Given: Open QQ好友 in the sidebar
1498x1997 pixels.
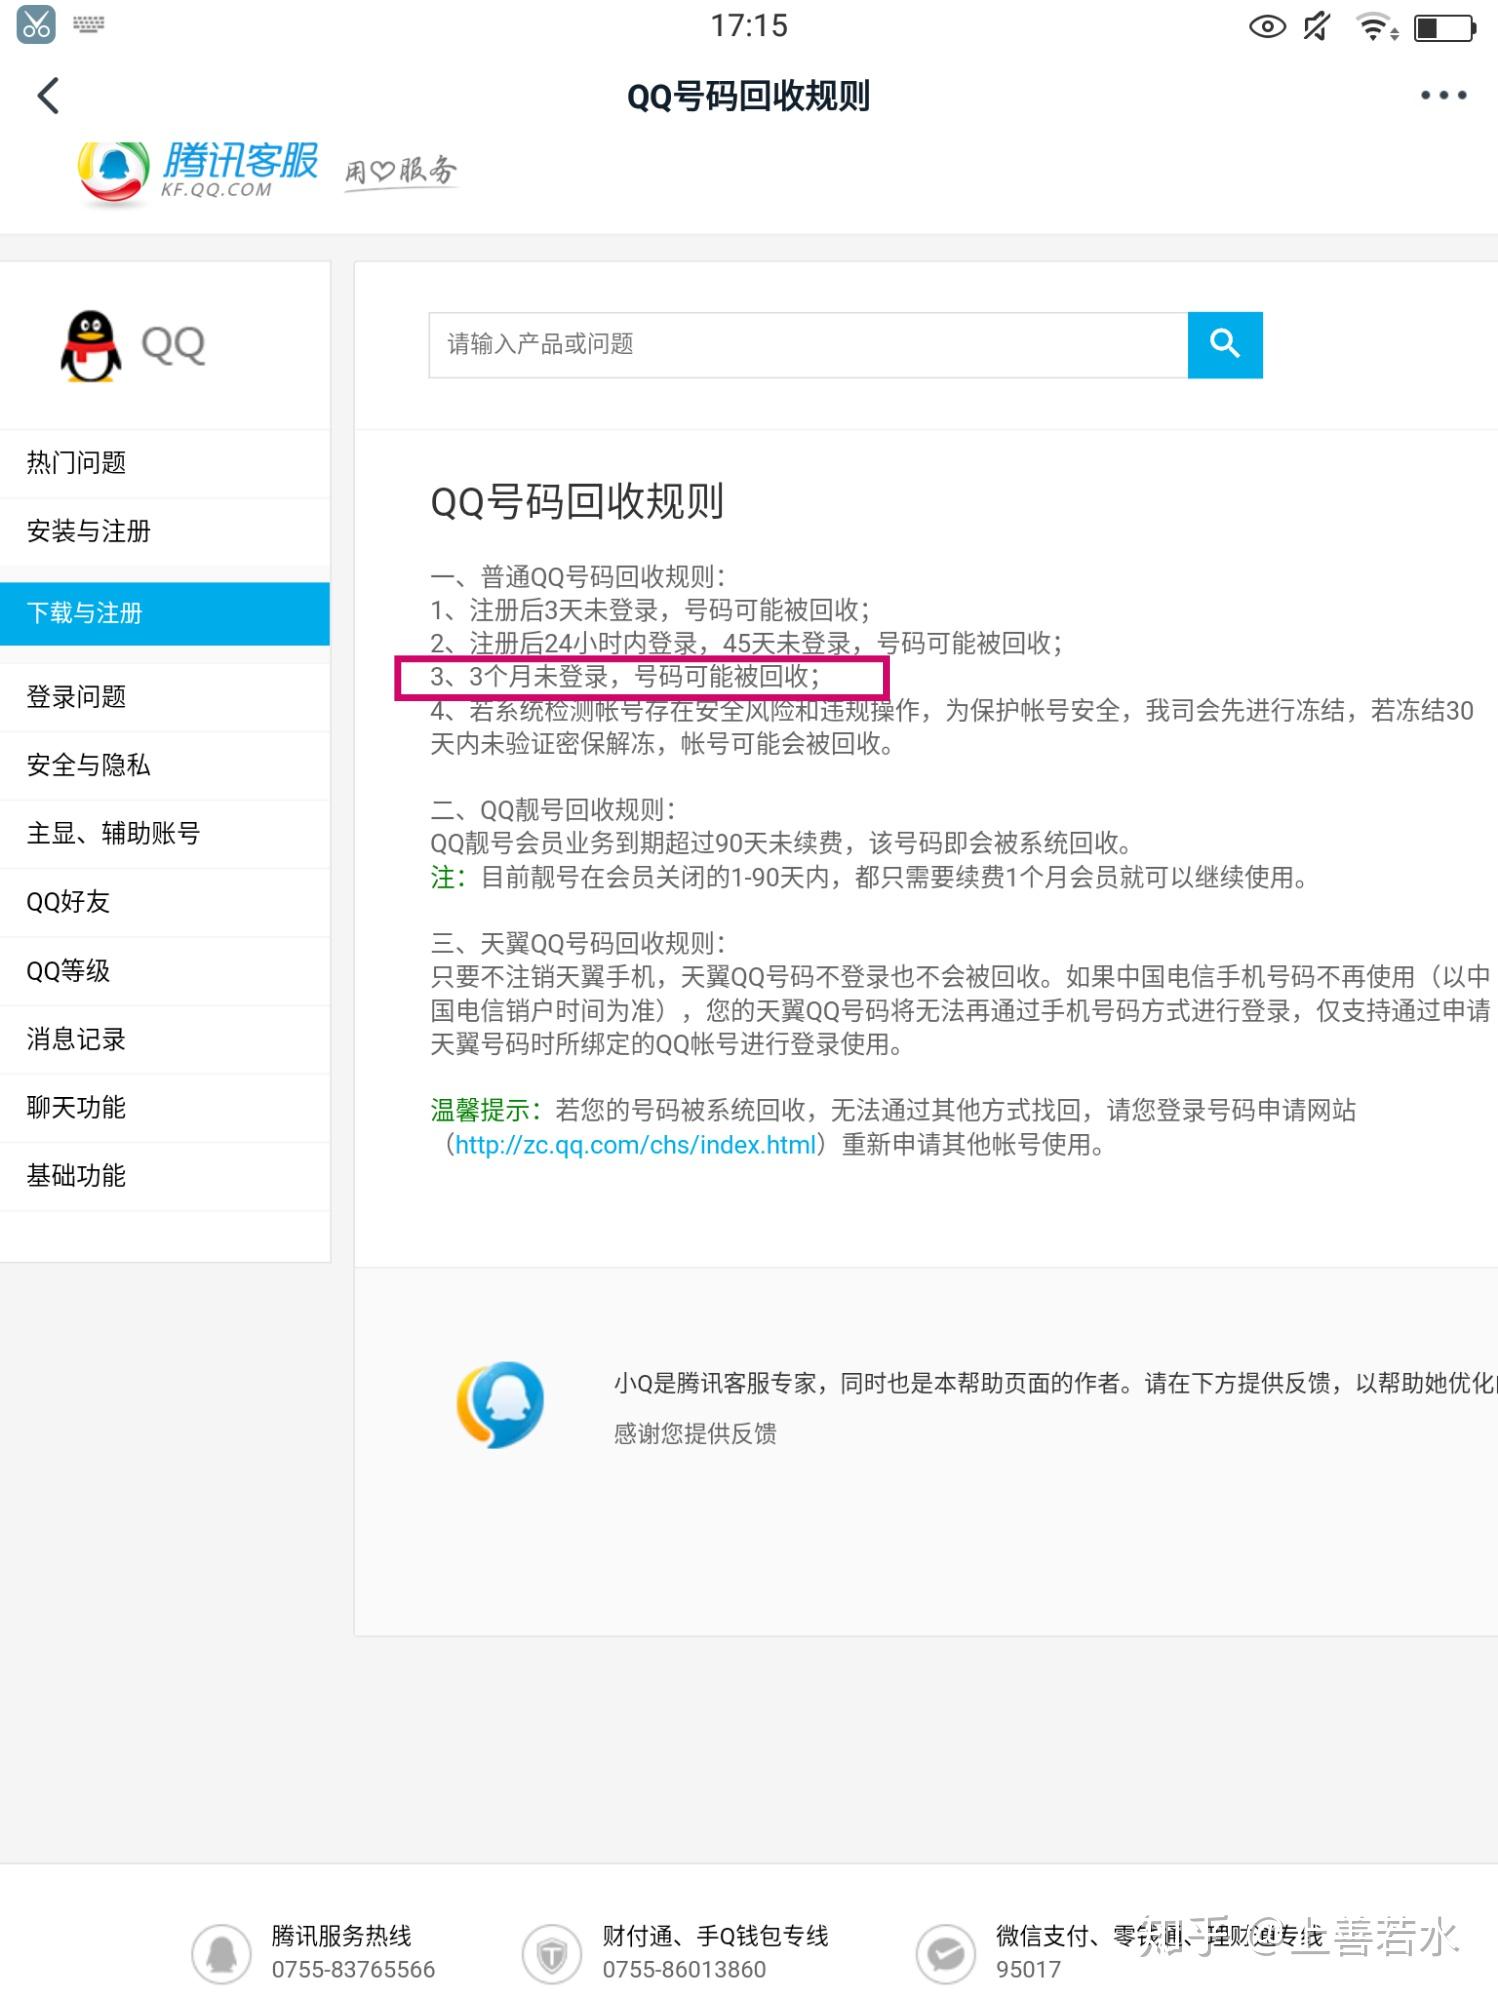Looking at the screenshot, I should [x=165, y=902].
